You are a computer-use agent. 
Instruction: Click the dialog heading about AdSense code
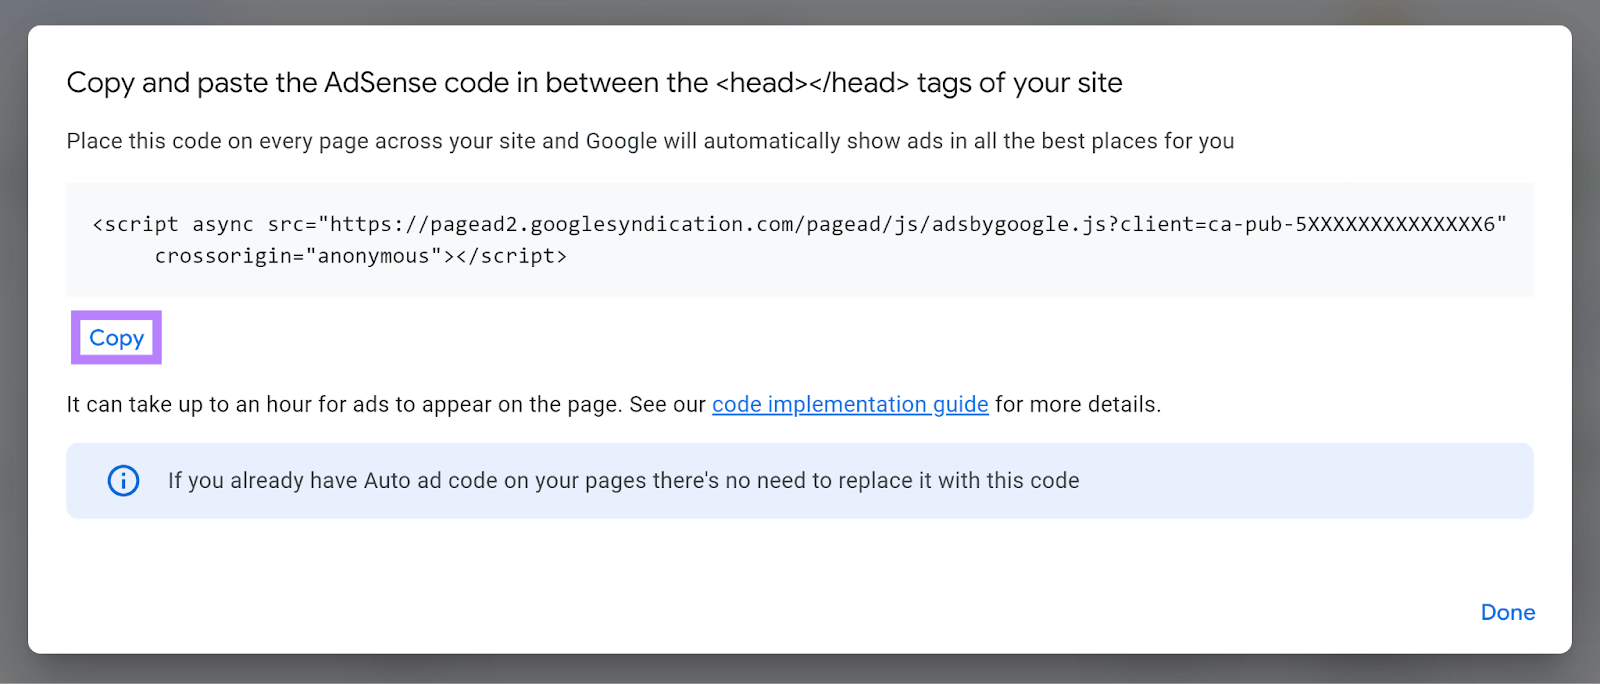tap(594, 83)
